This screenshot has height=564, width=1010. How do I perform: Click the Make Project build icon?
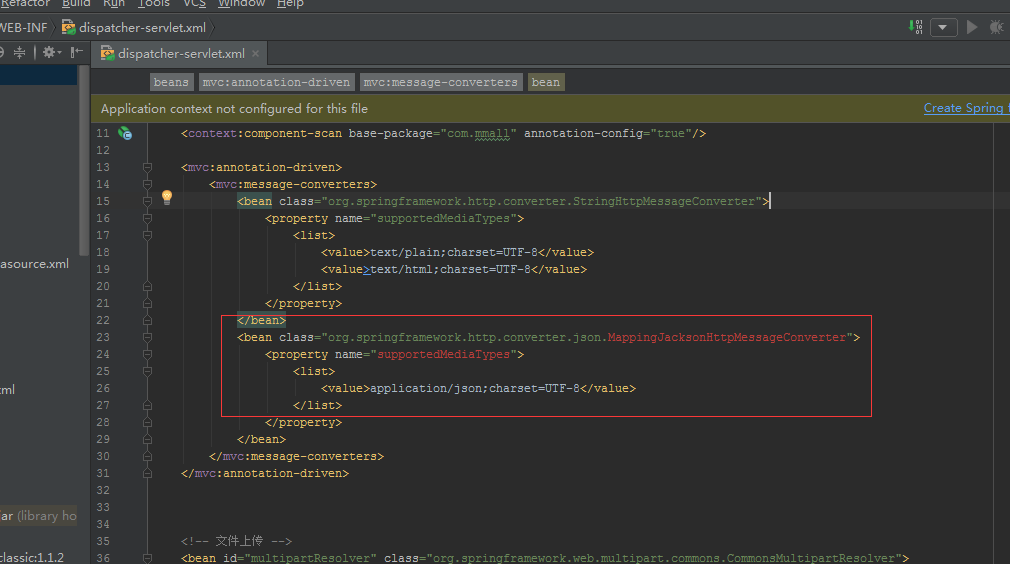point(915,27)
